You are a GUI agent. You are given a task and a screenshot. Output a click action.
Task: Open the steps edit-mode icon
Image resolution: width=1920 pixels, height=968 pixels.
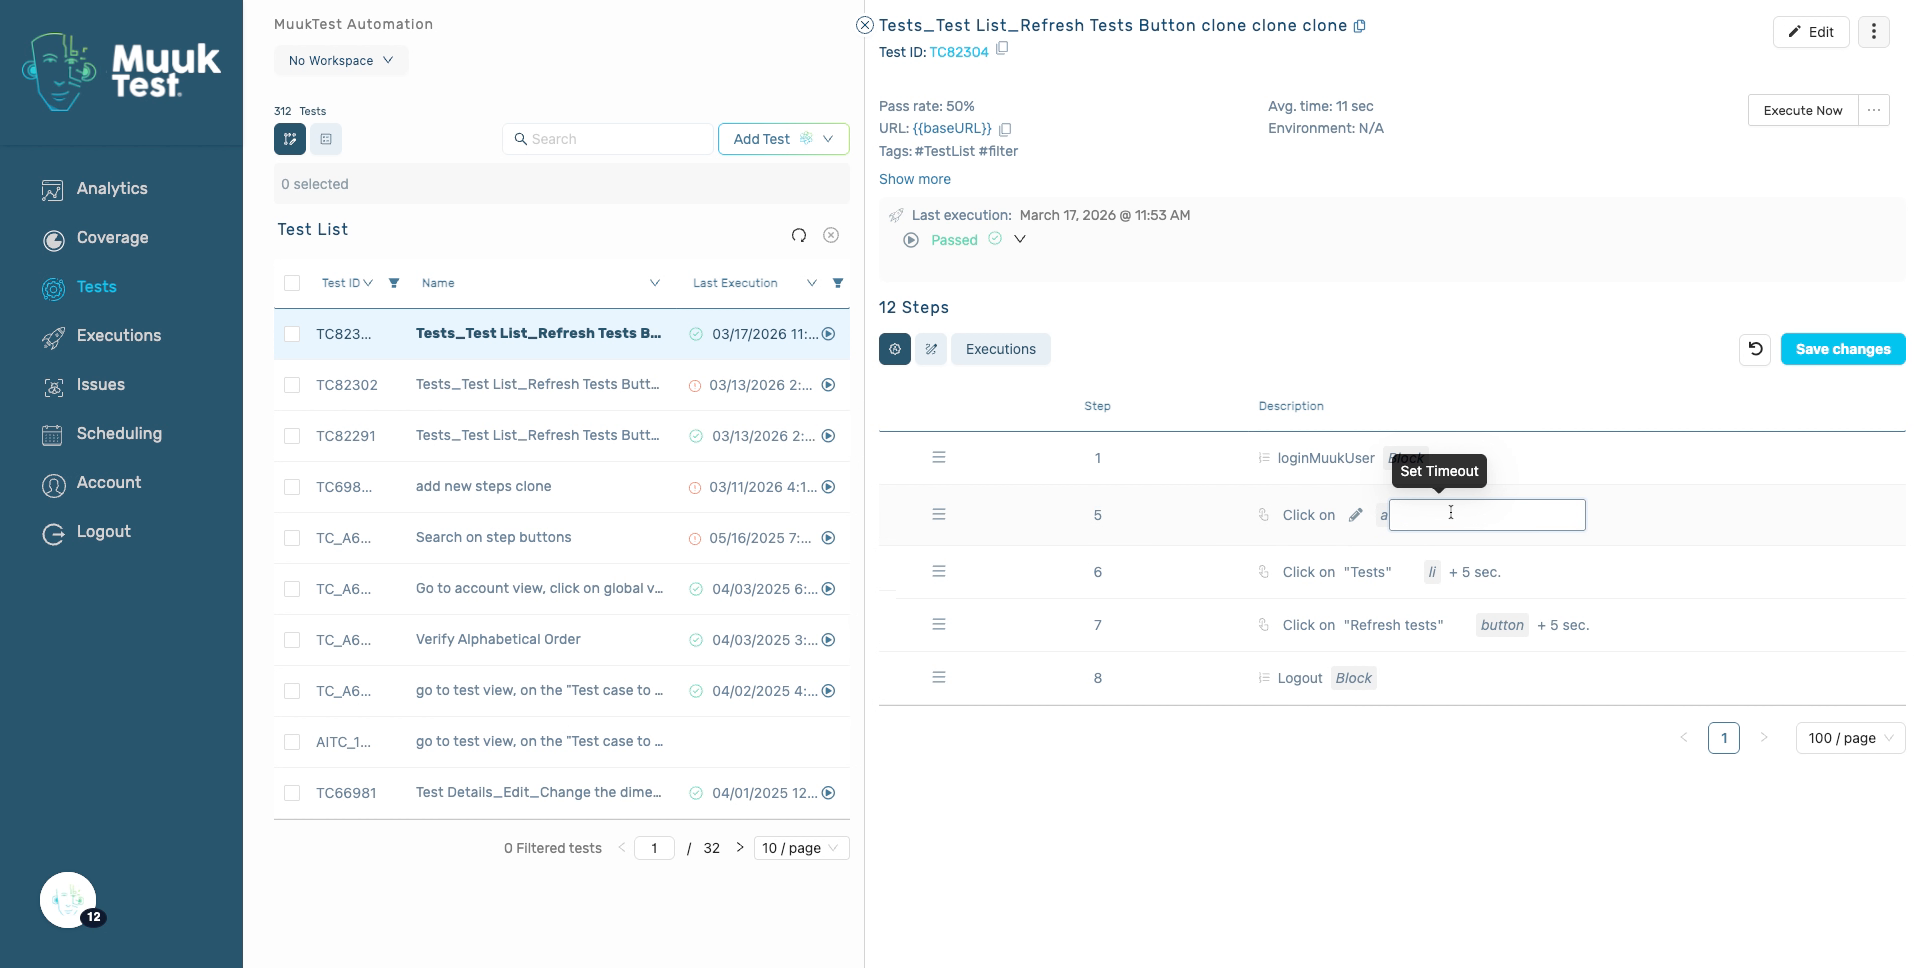point(931,349)
